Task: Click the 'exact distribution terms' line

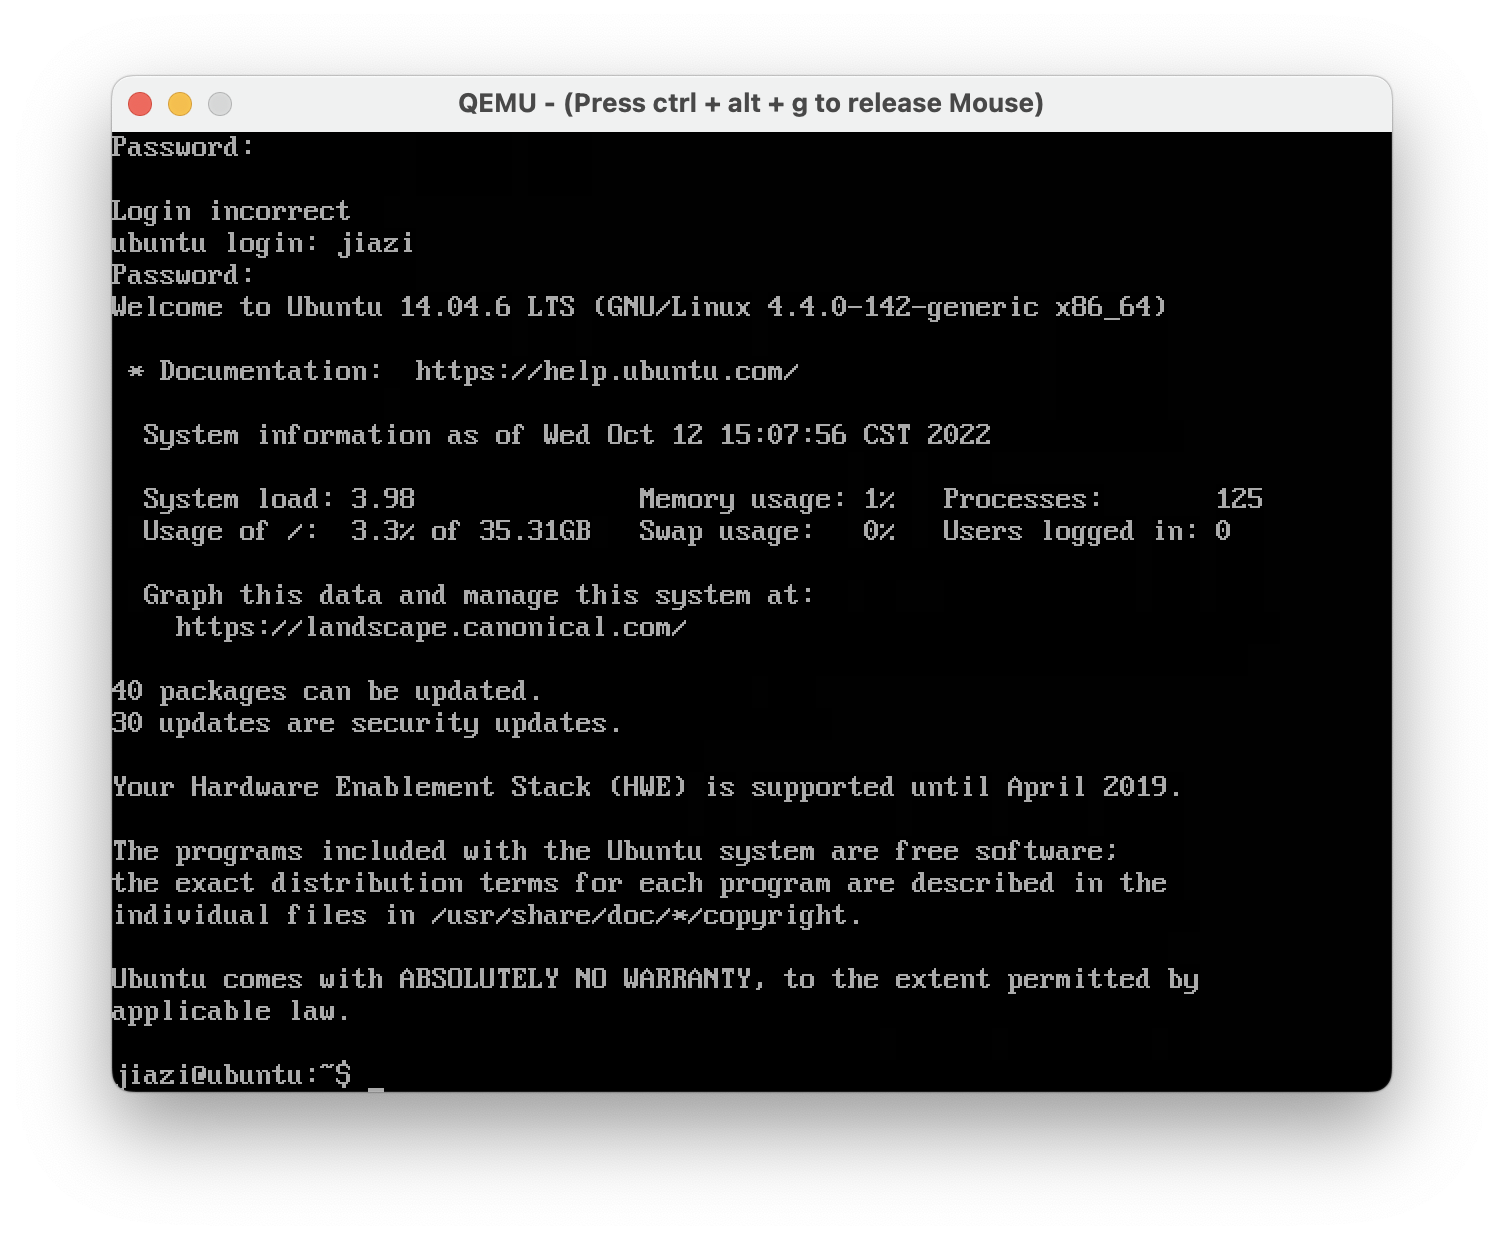Action: pyautogui.click(x=639, y=883)
